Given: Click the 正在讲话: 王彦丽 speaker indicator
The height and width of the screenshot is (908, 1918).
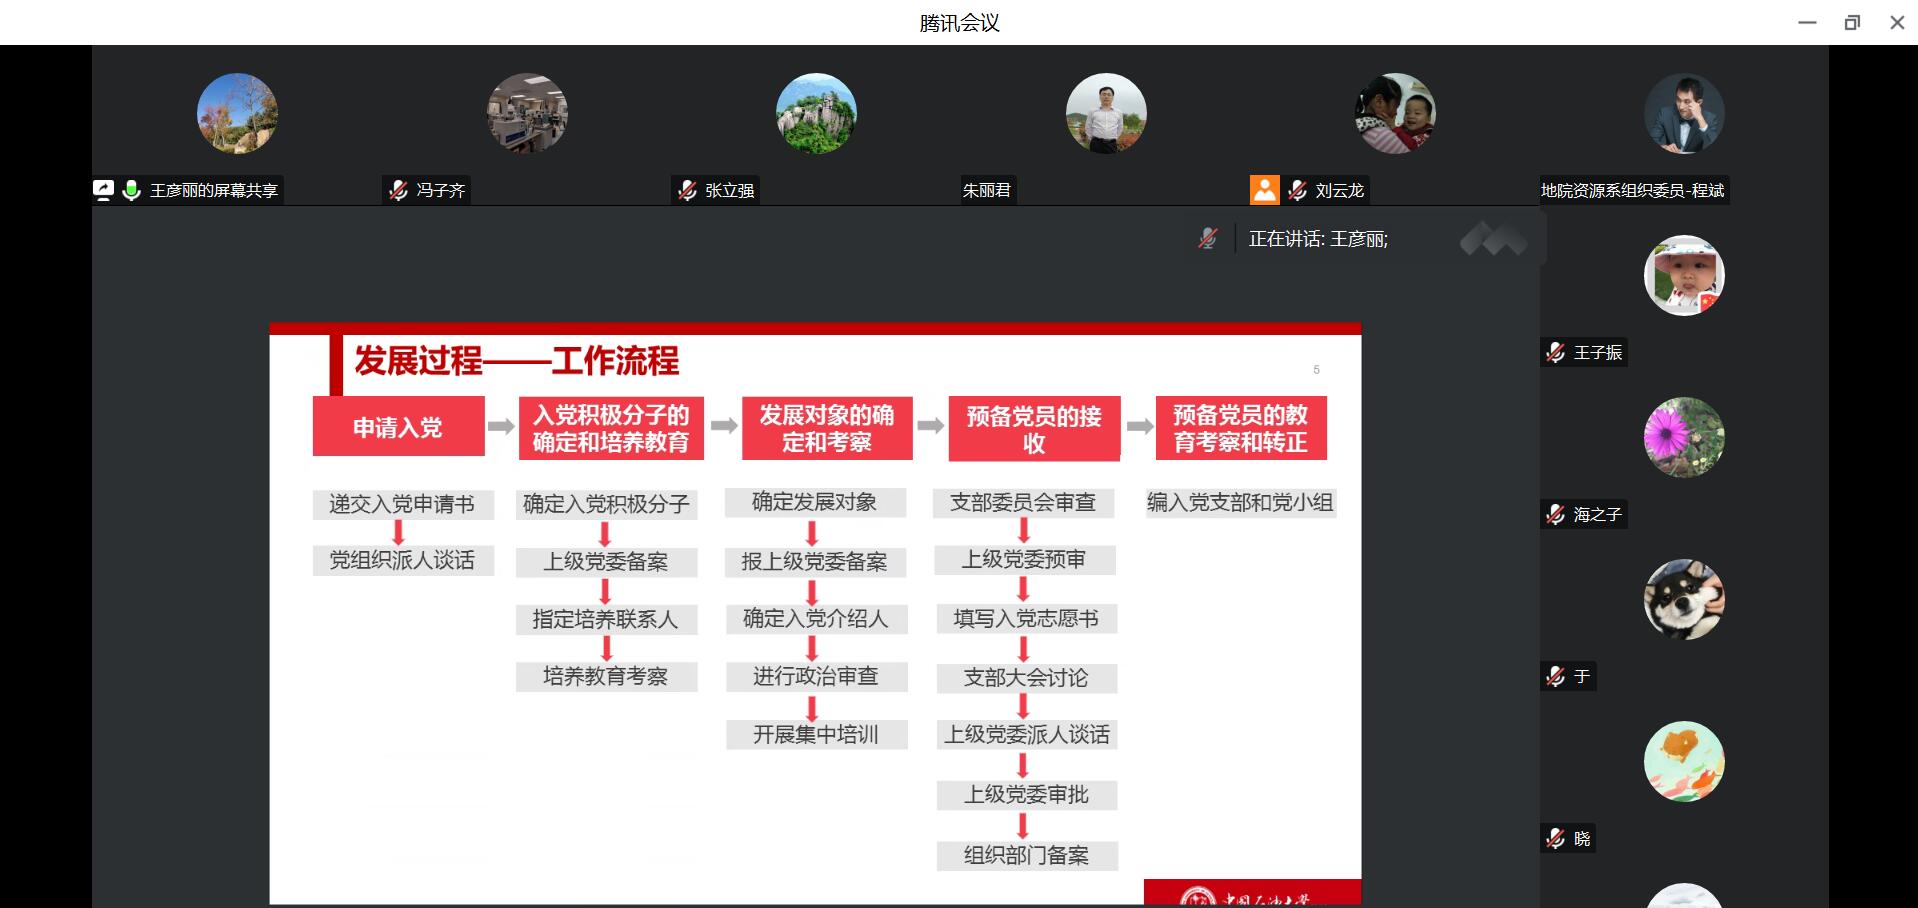Looking at the screenshot, I should (x=1317, y=239).
